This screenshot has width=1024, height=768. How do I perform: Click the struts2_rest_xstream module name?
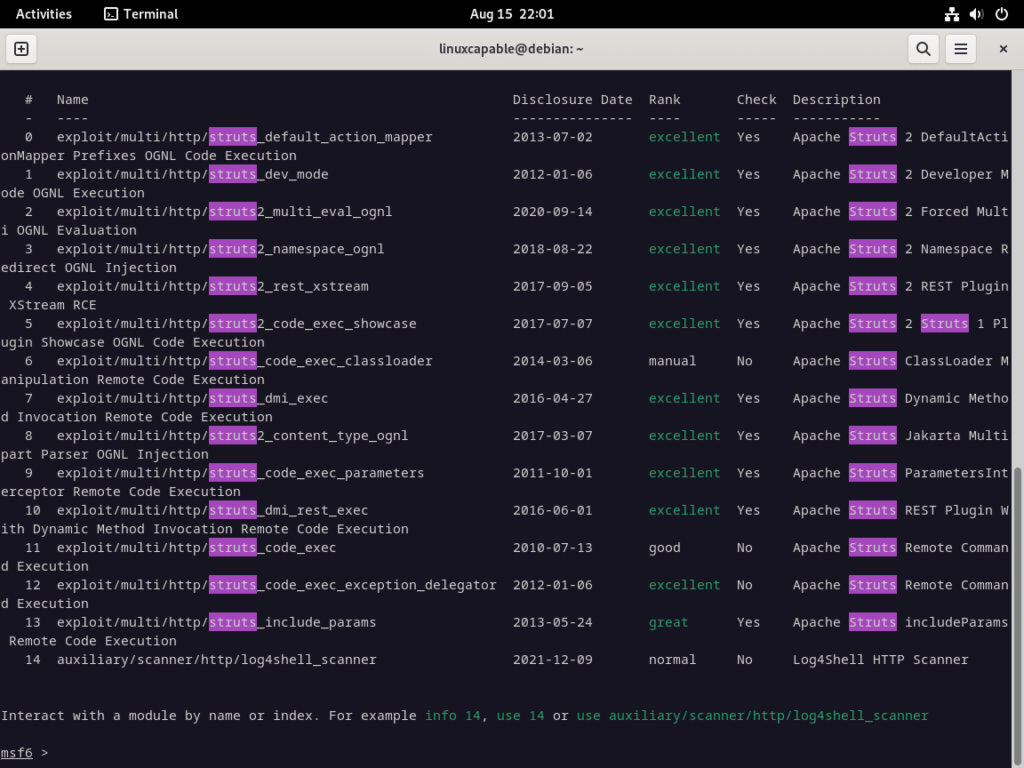(212, 286)
